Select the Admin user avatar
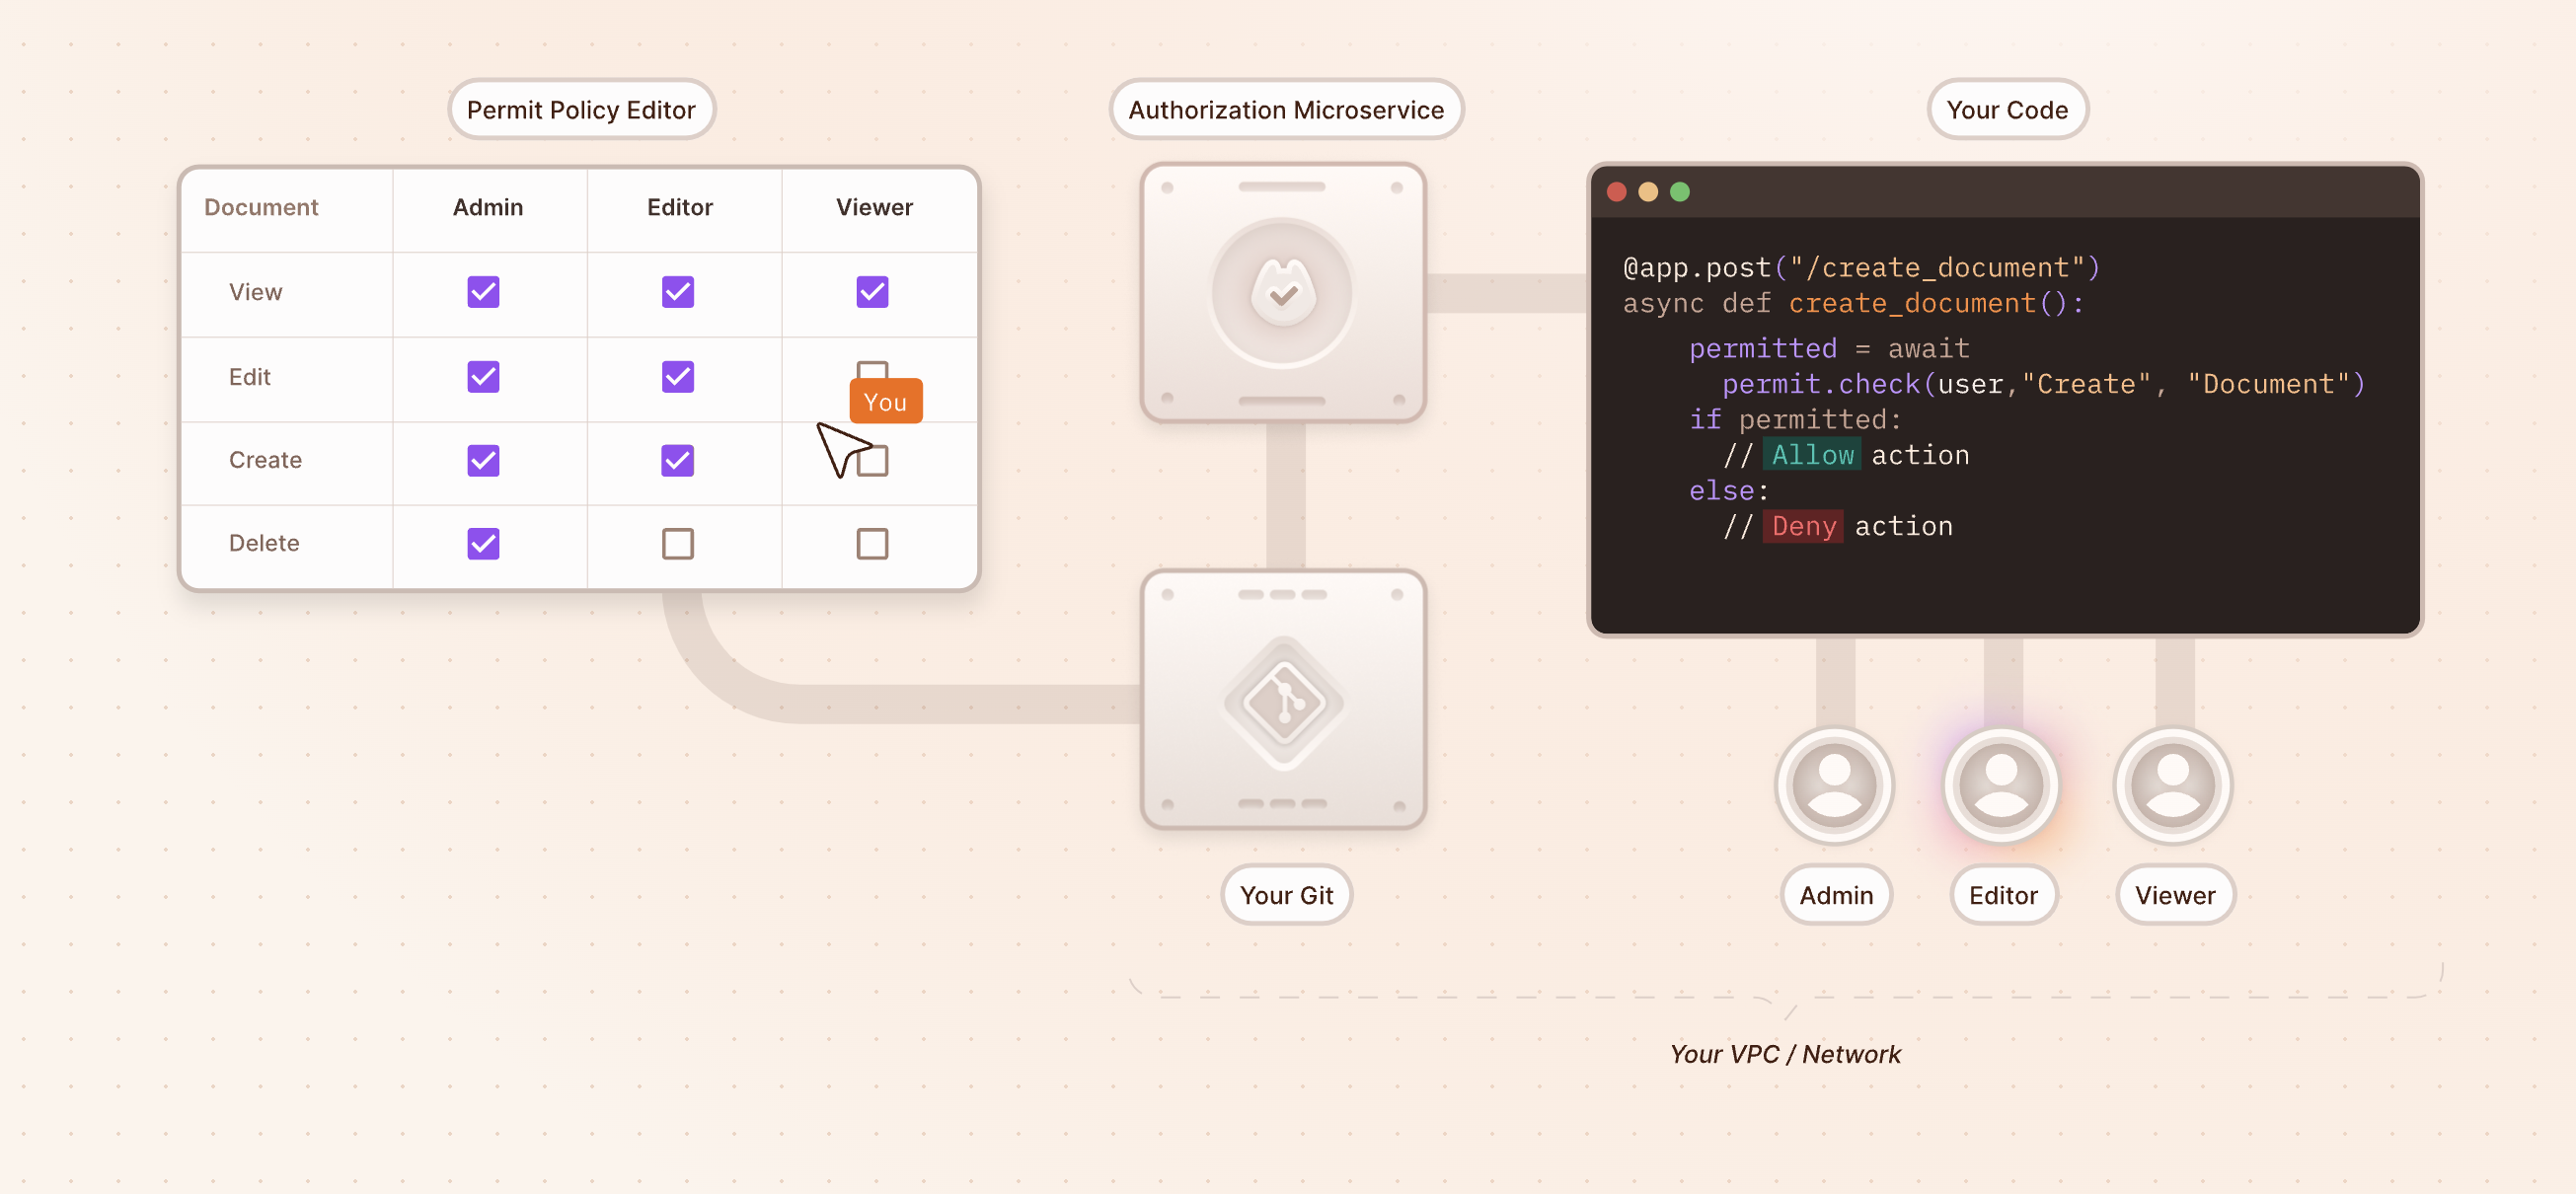Screen dimensions: 2576x1194 (1835, 786)
